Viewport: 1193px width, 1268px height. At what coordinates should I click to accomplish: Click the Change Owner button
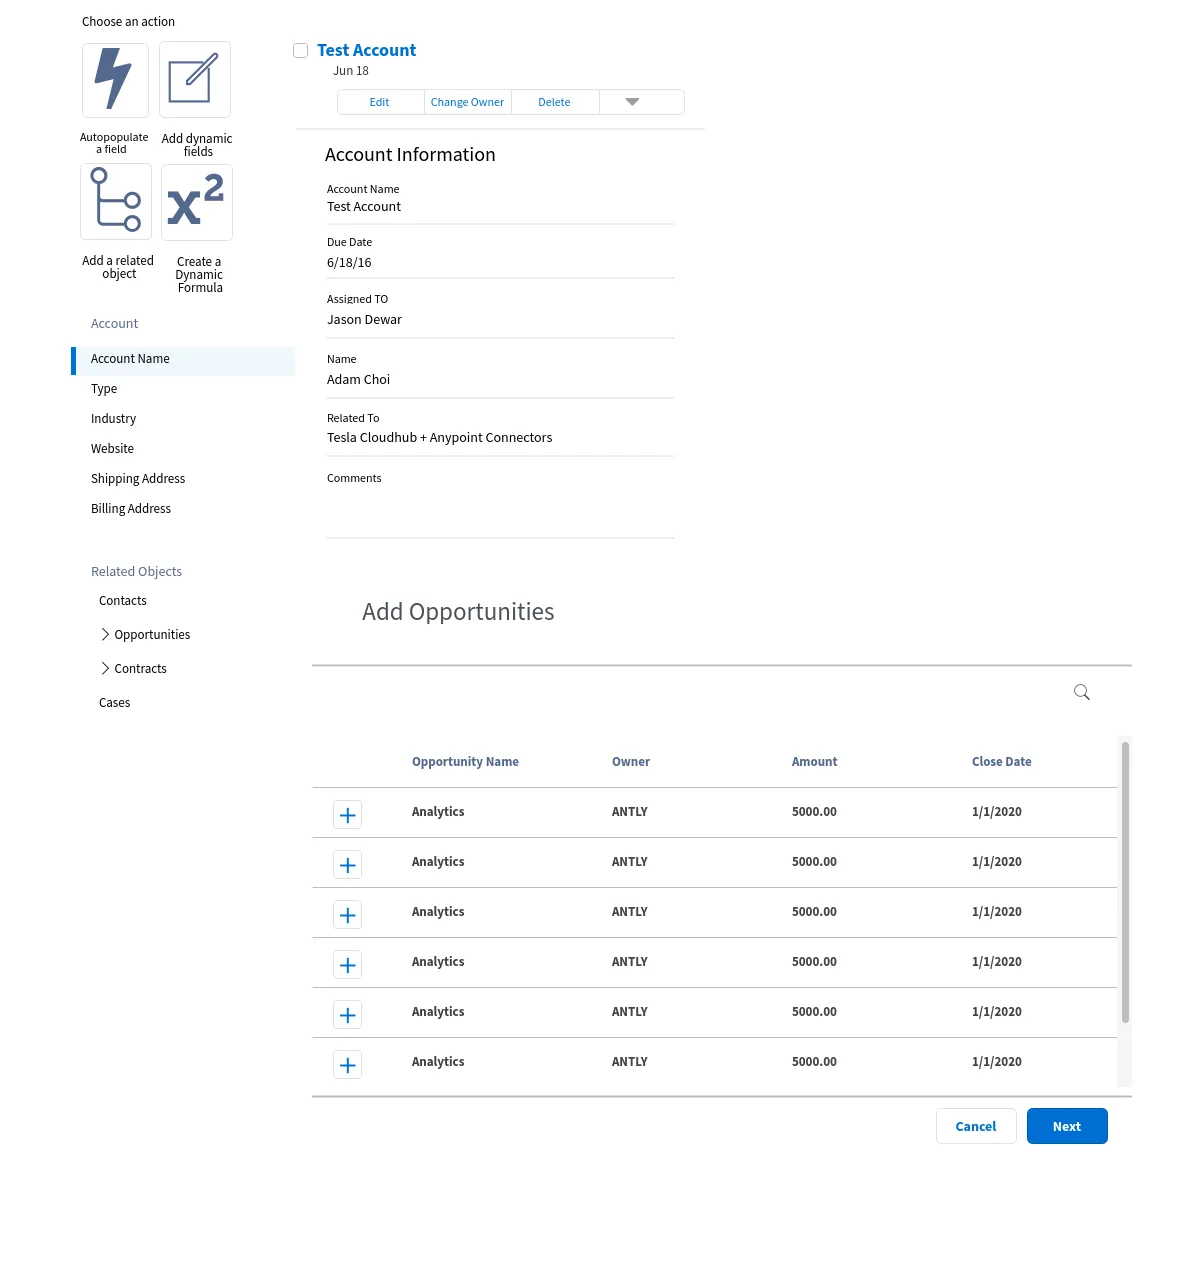pos(467,102)
